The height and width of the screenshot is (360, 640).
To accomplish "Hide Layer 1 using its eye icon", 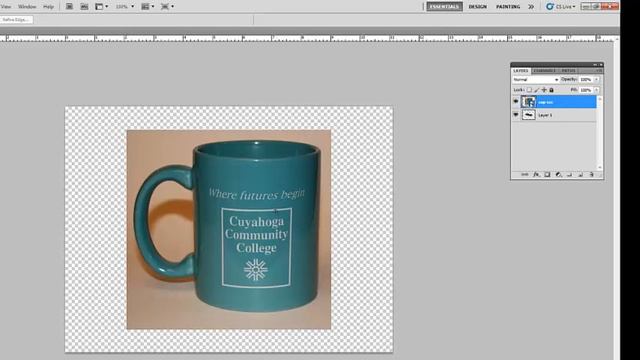I will pos(516,115).
